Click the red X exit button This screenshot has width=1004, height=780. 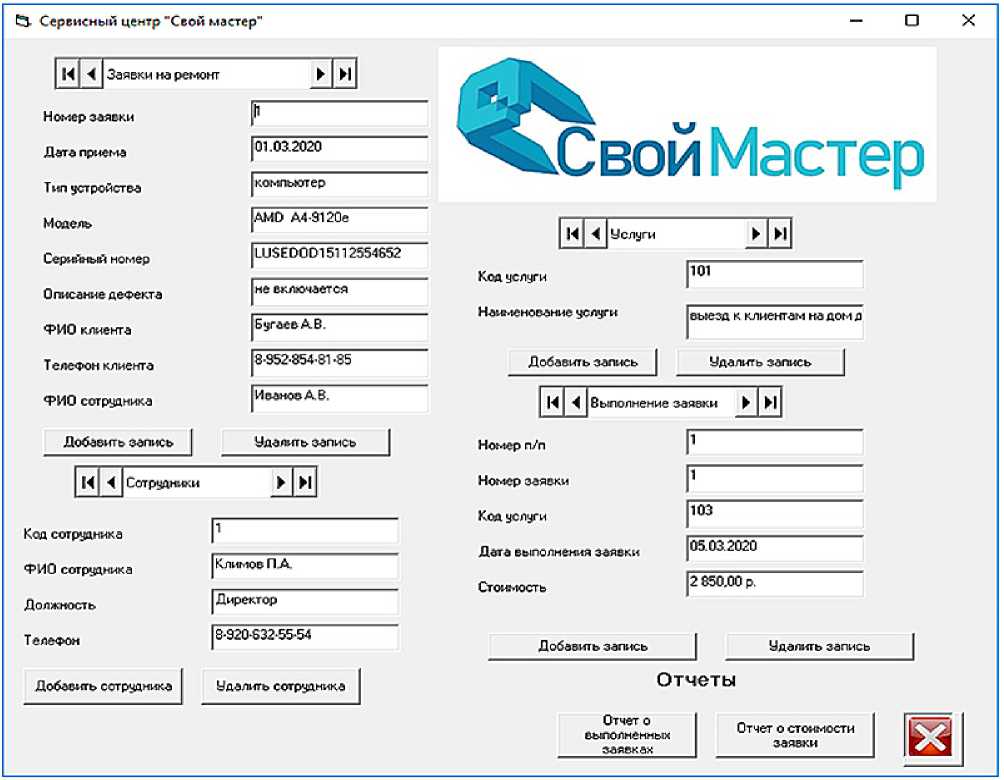932,738
